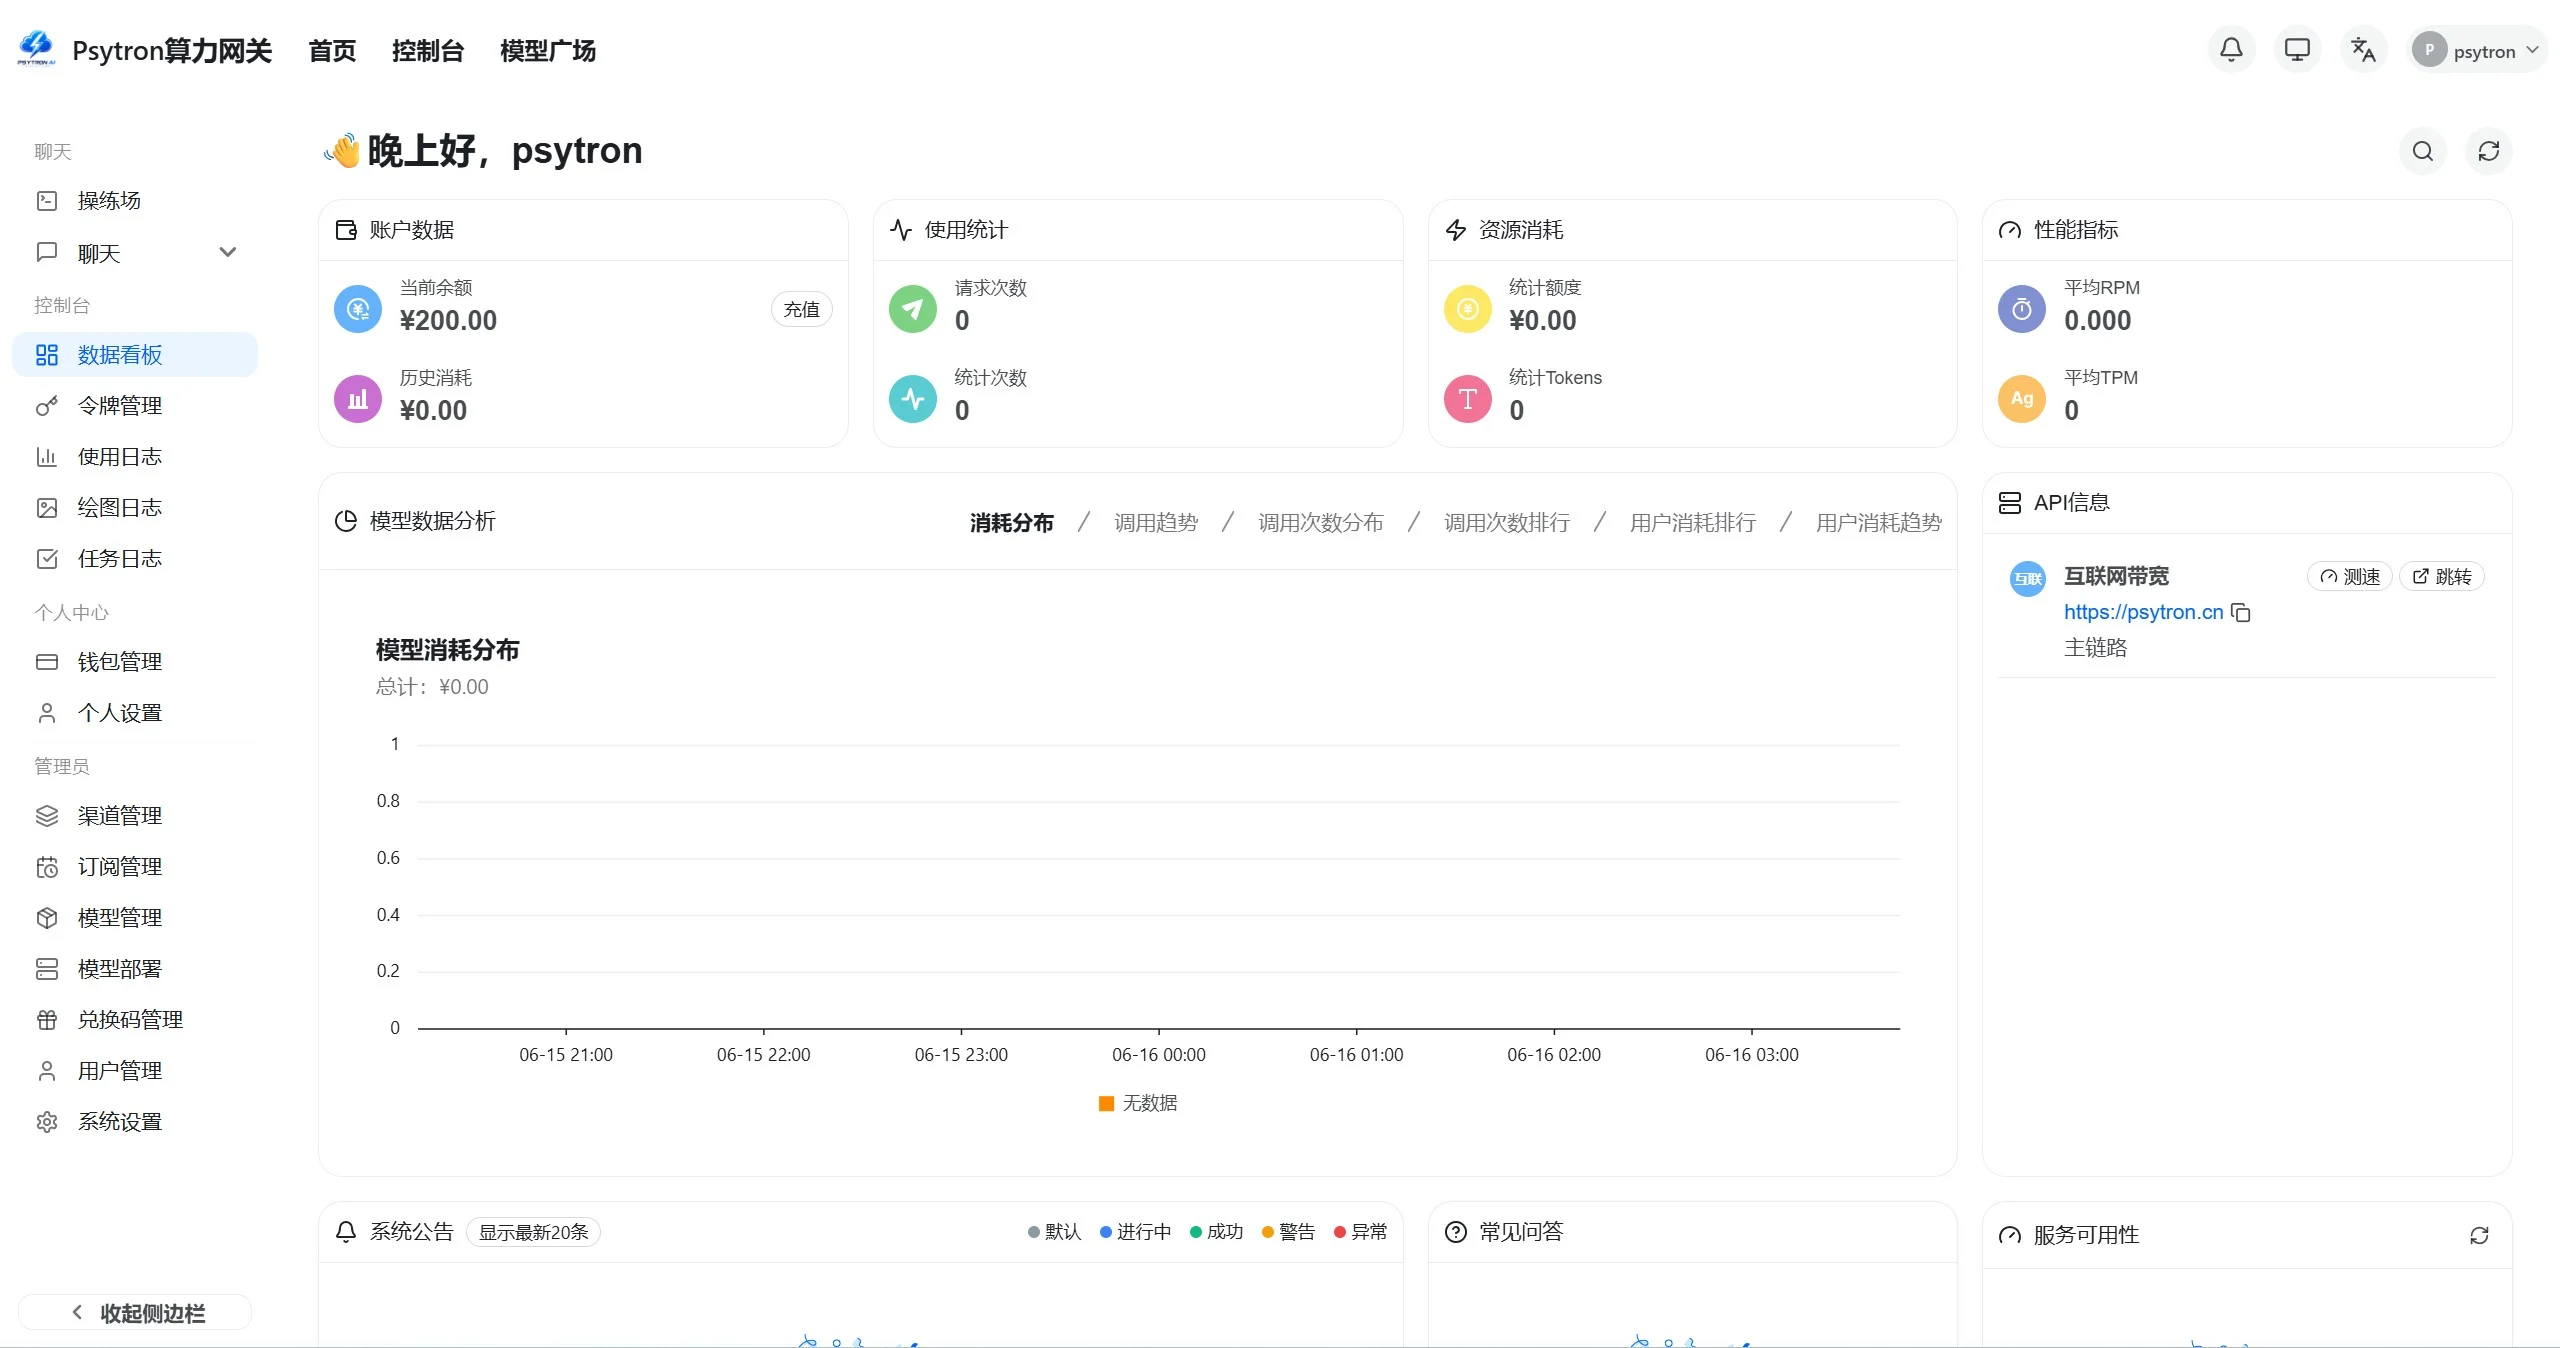The image size is (2560, 1348).
Task: Click the orange 警告 legend dot
Action: coord(1268,1232)
